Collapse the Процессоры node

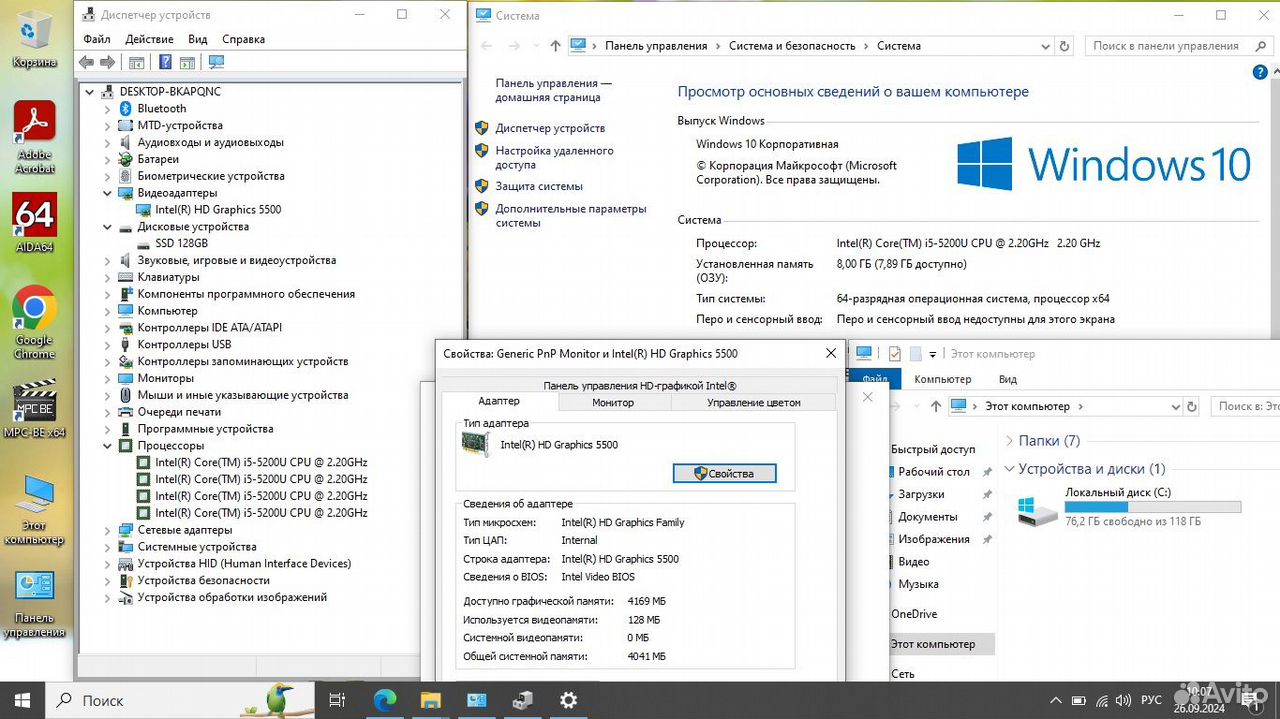108,446
